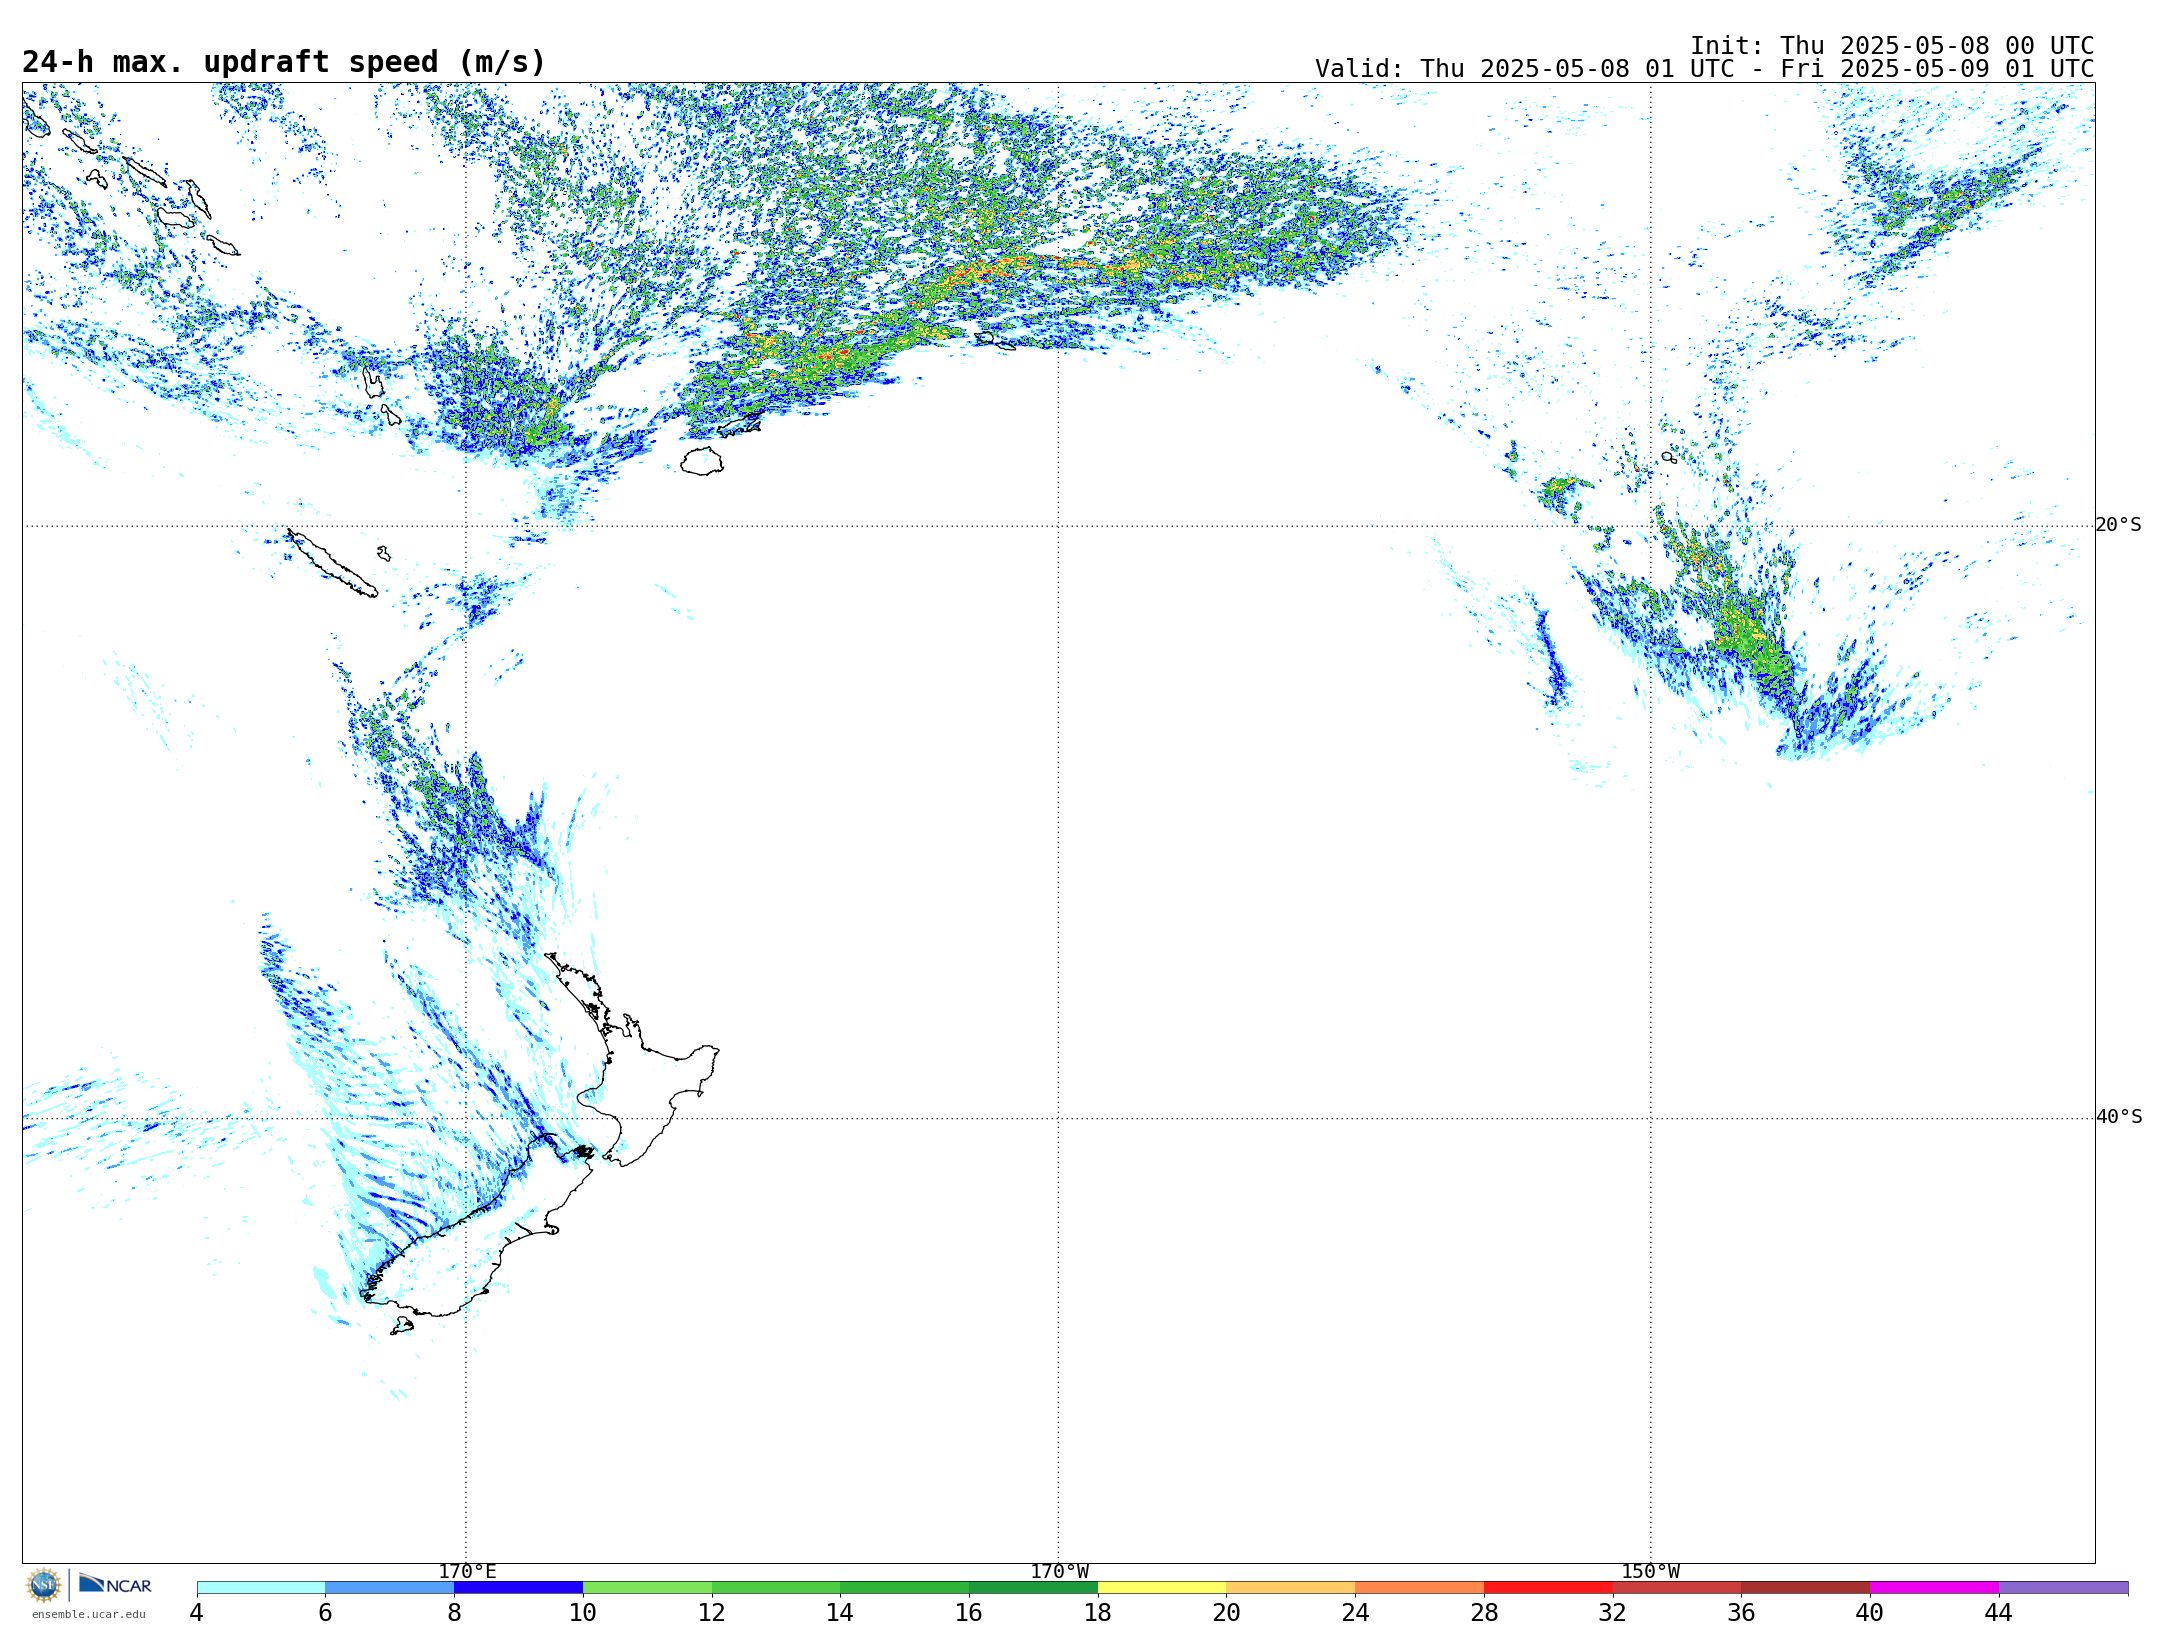Click the magenta 40-44 colorbar segment
The height and width of the screenshot is (1626, 2160).
[1934, 1588]
